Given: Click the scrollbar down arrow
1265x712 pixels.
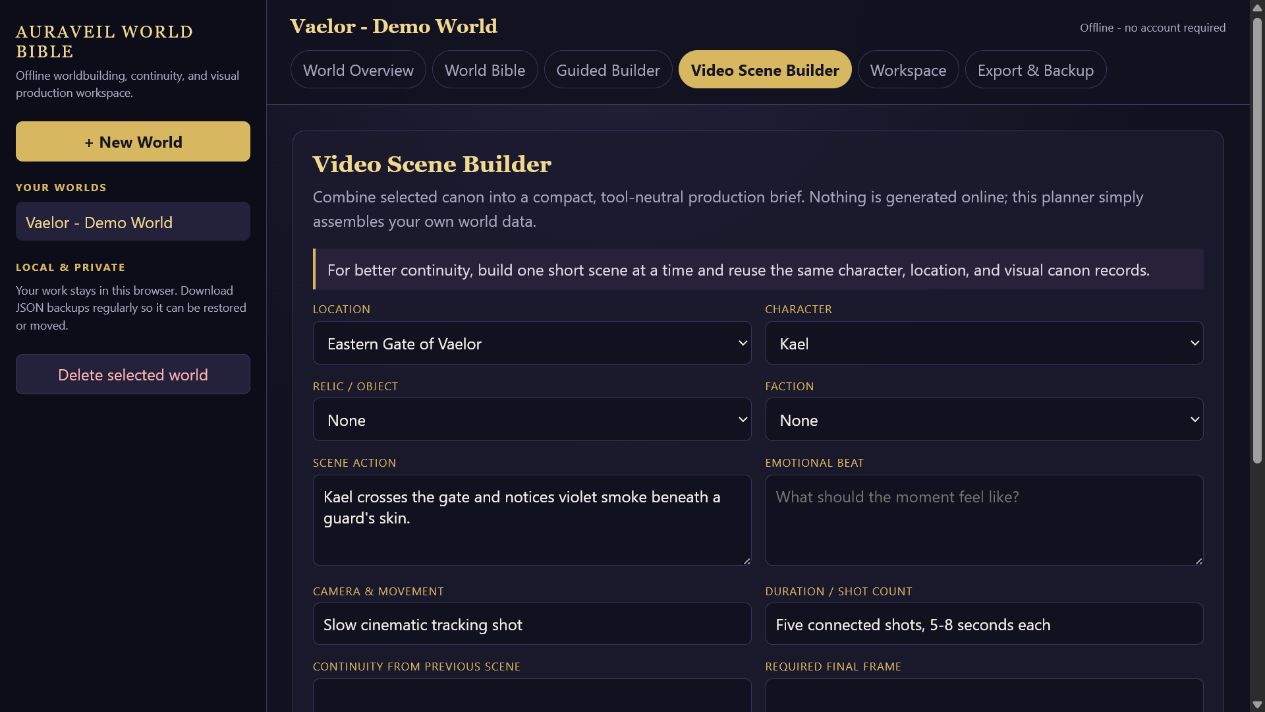Looking at the screenshot, I should (1257, 705).
